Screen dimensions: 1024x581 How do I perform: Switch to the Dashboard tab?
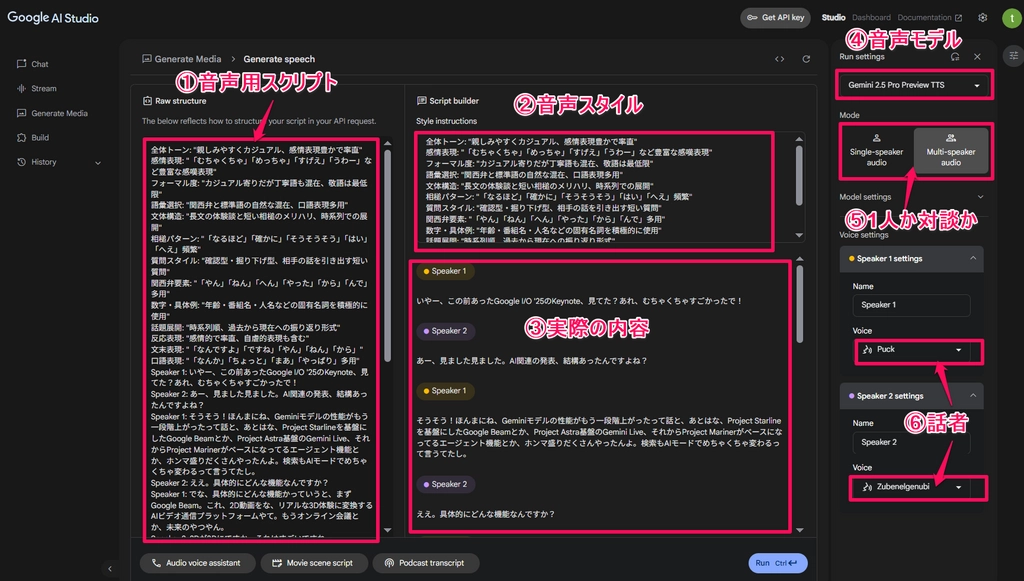pos(871,17)
